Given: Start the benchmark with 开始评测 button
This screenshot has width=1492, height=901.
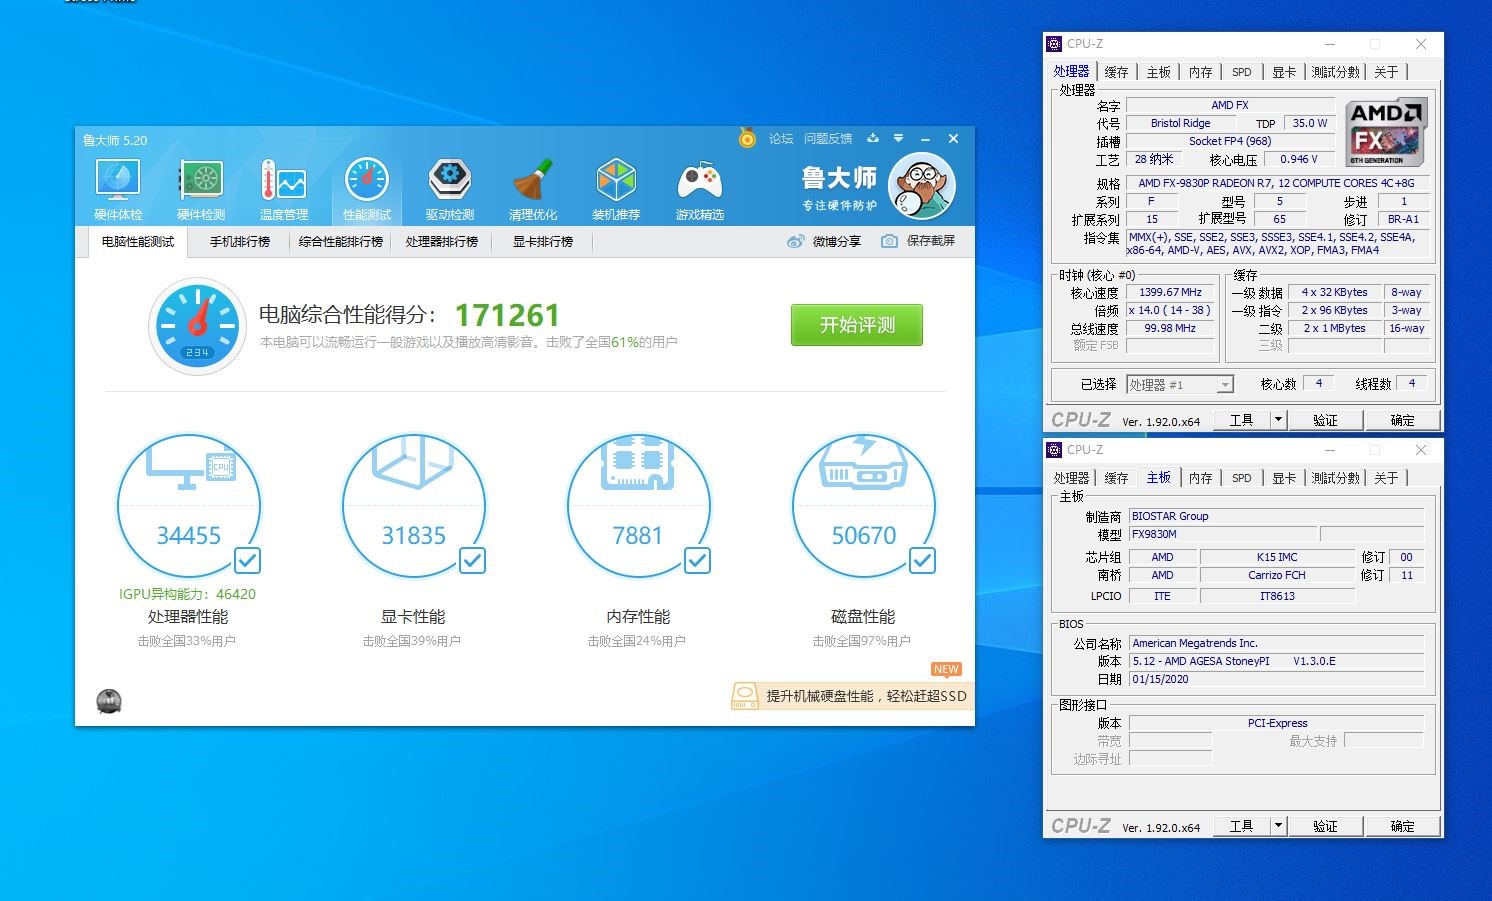Looking at the screenshot, I should tap(857, 325).
